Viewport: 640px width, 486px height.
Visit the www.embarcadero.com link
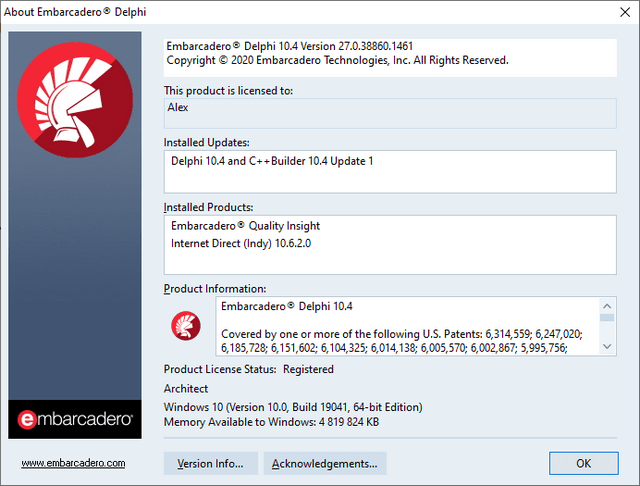(x=73, y=463)
